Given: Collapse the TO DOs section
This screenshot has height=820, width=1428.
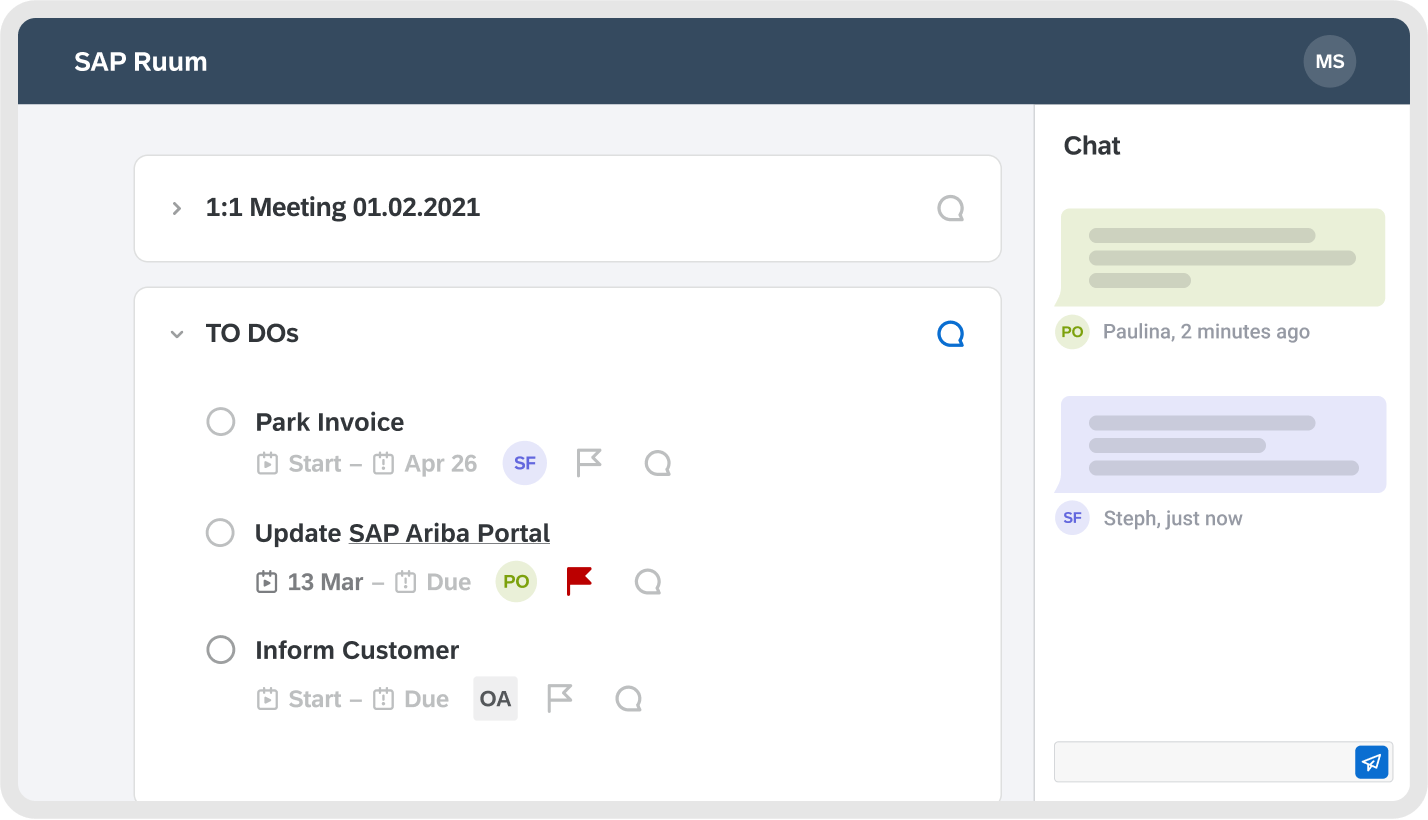Looking at the screenshot, I should tap(177, 334).
